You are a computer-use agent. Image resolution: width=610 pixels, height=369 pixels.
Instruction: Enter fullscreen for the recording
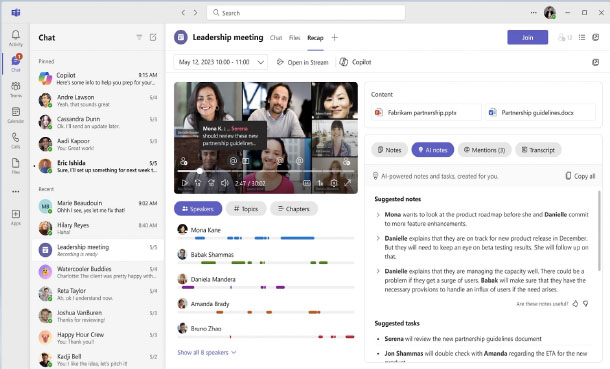tap(347, 183)
